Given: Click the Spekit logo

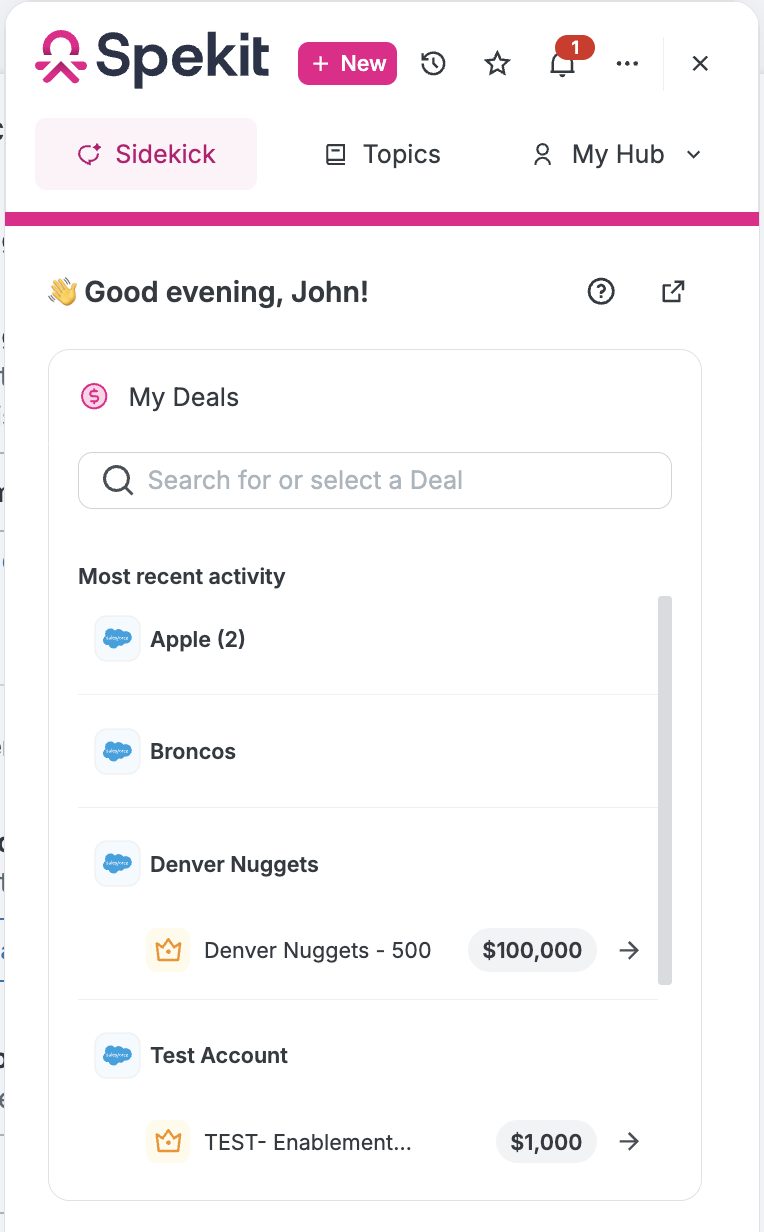Looking at the screenshot, I should 152,57.
